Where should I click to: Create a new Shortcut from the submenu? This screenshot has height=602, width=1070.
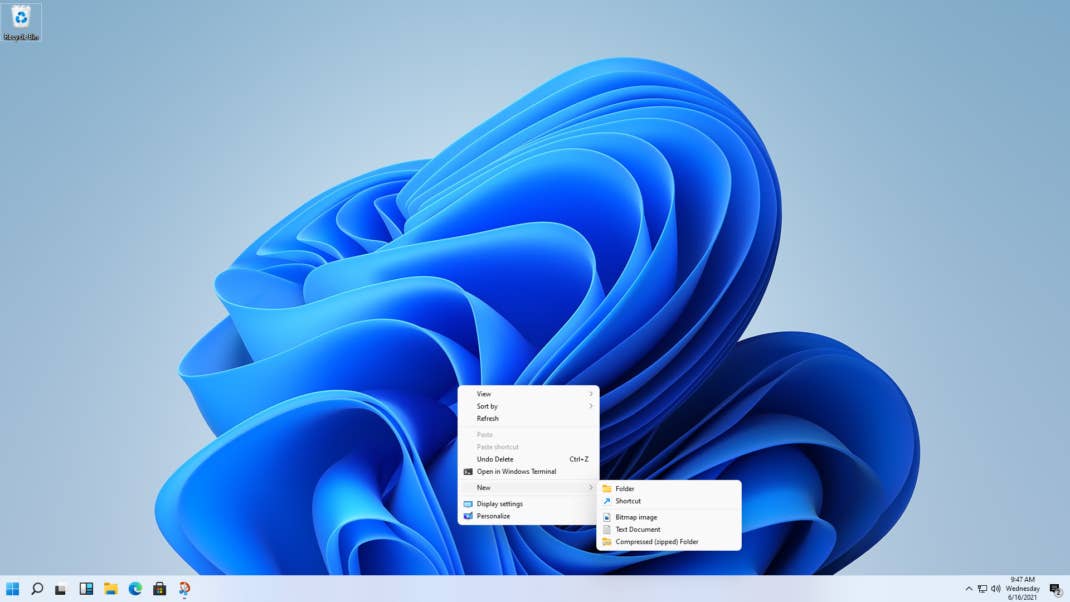[x=669, y=501]
